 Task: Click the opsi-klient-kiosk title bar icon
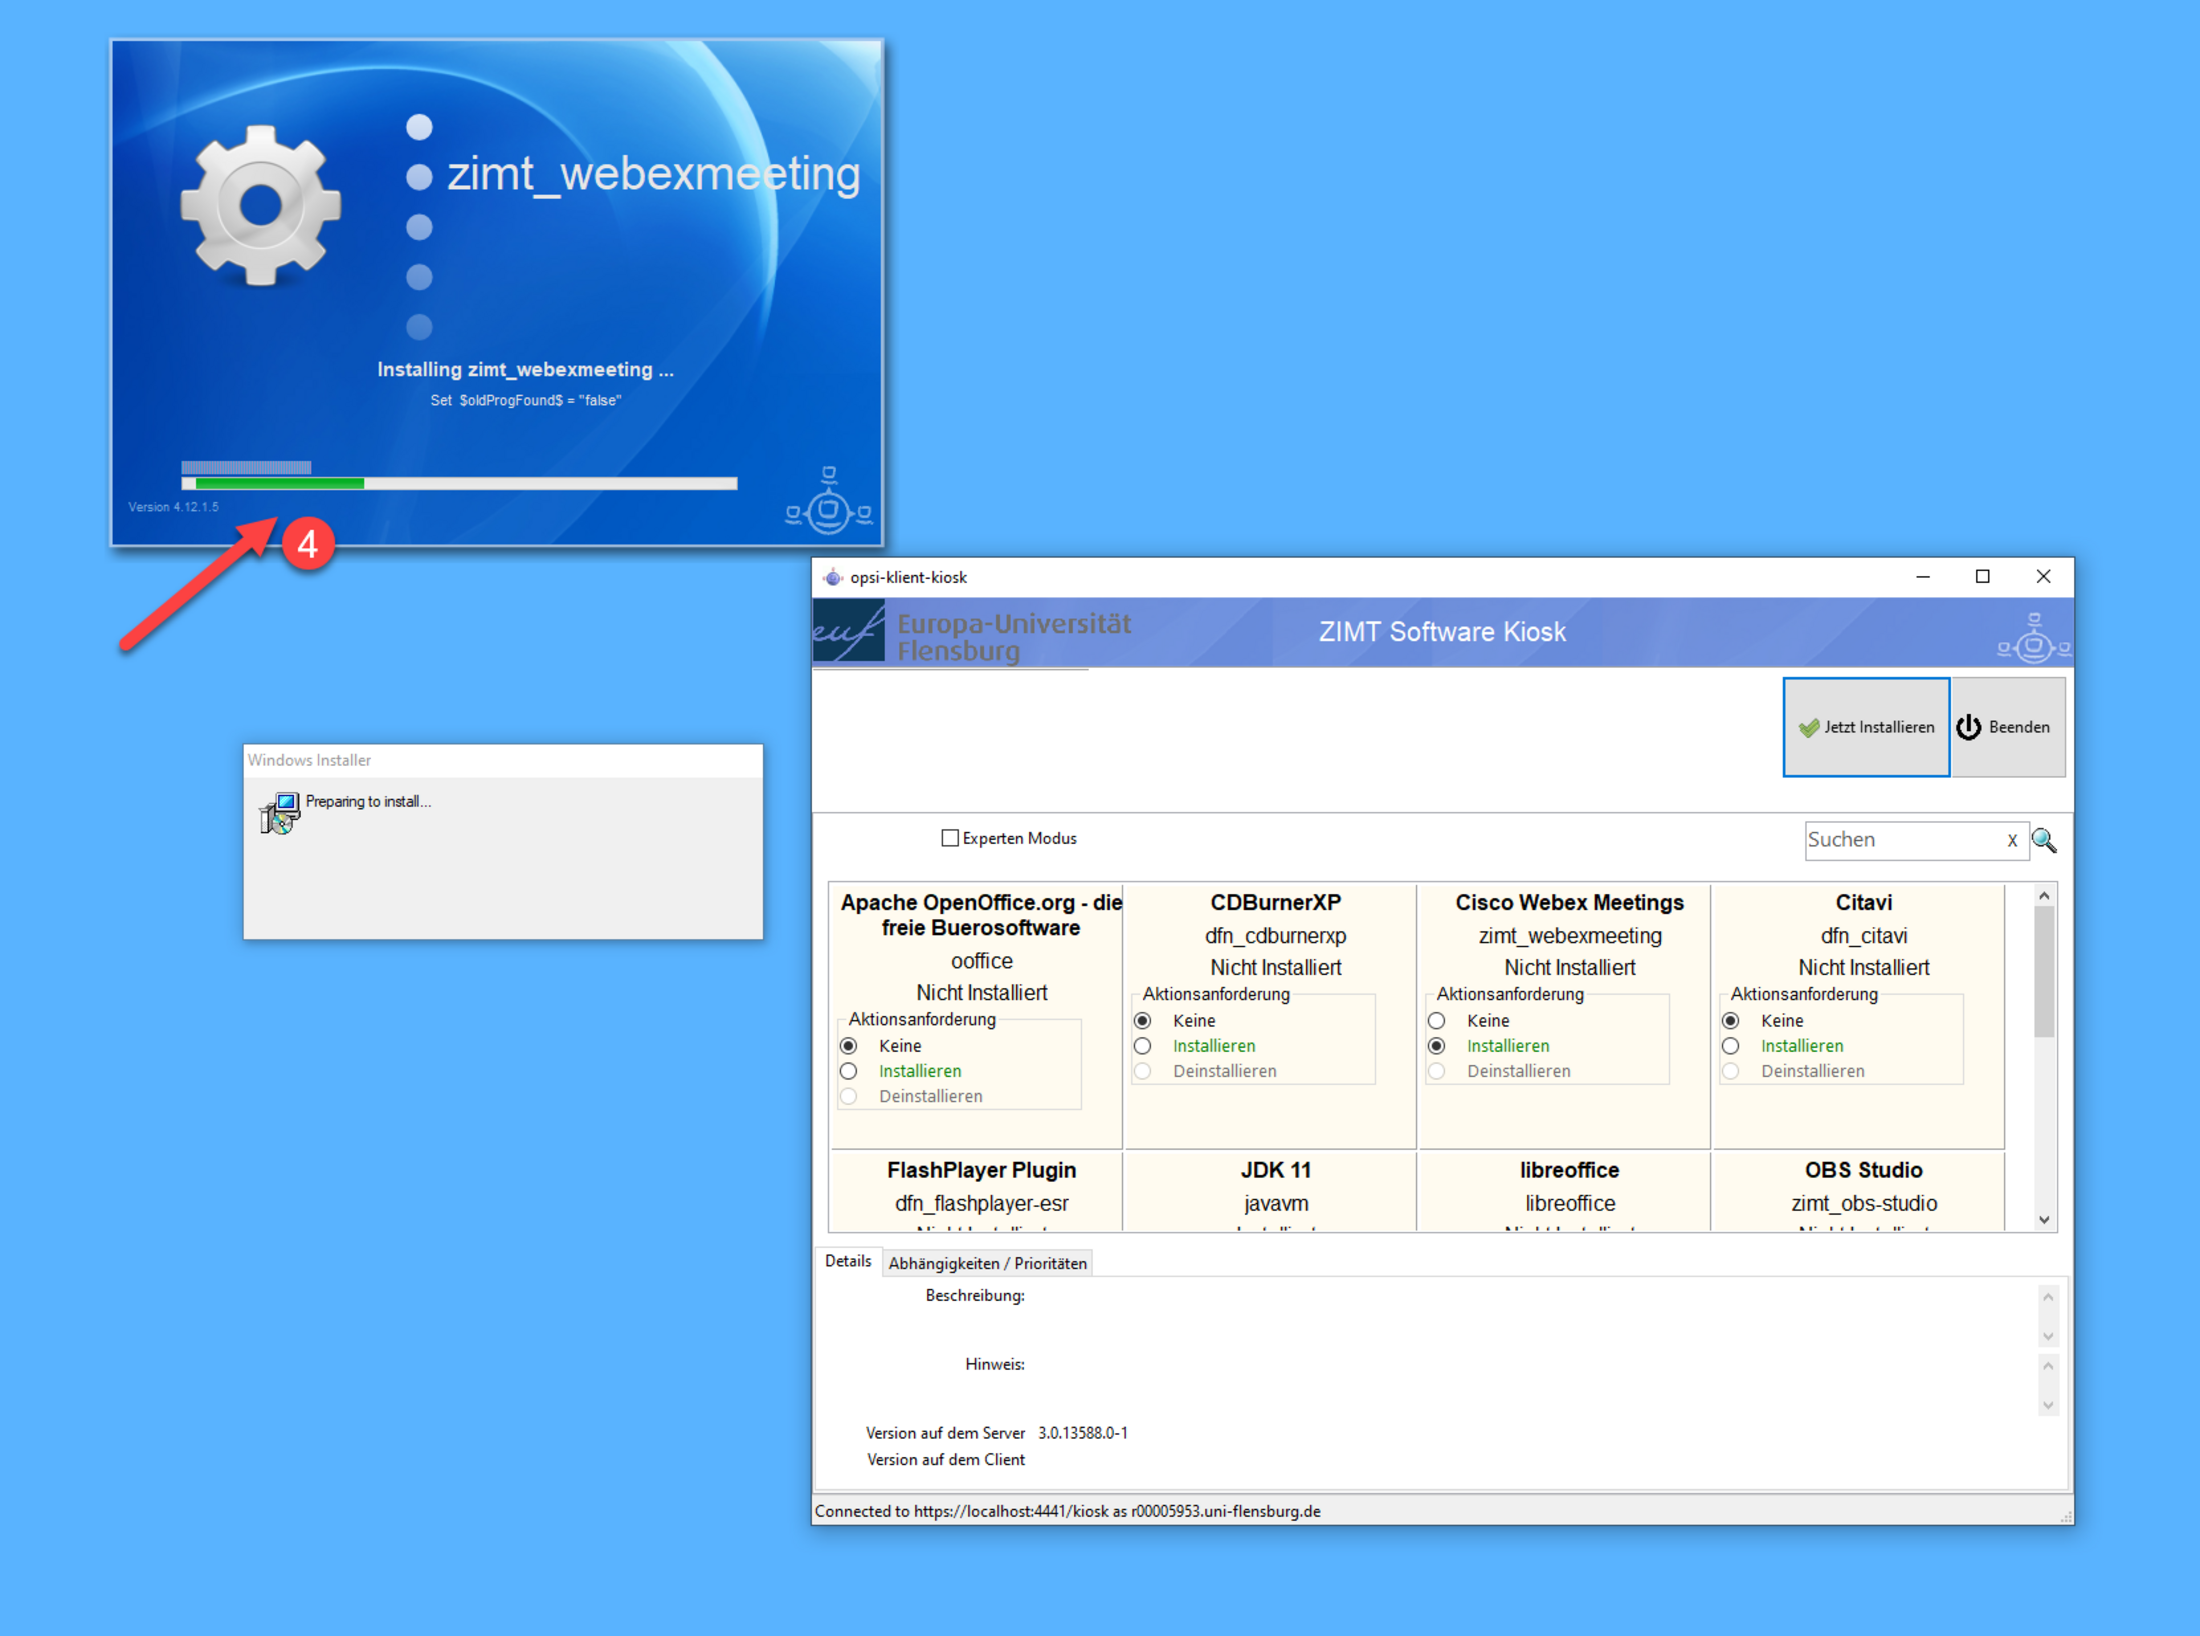832,577
